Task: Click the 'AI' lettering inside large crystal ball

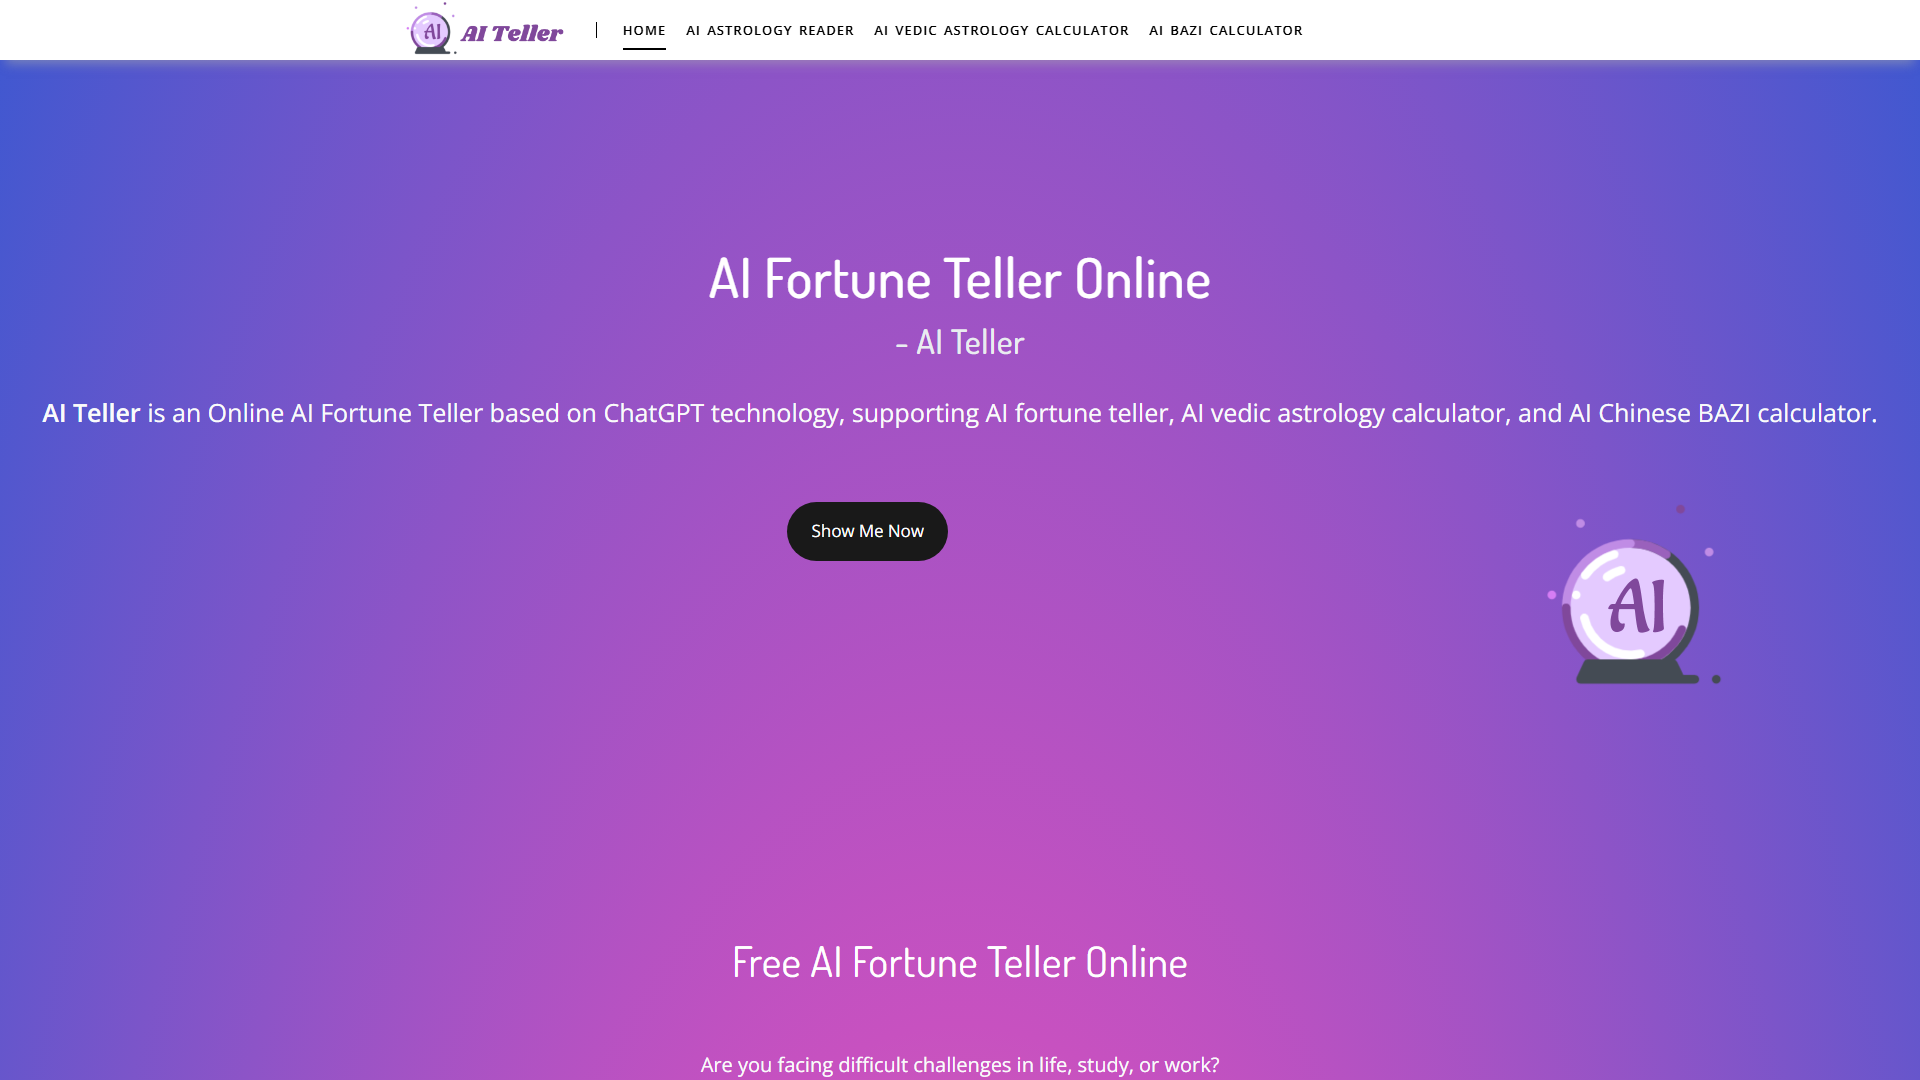Action: [1638, 607]
